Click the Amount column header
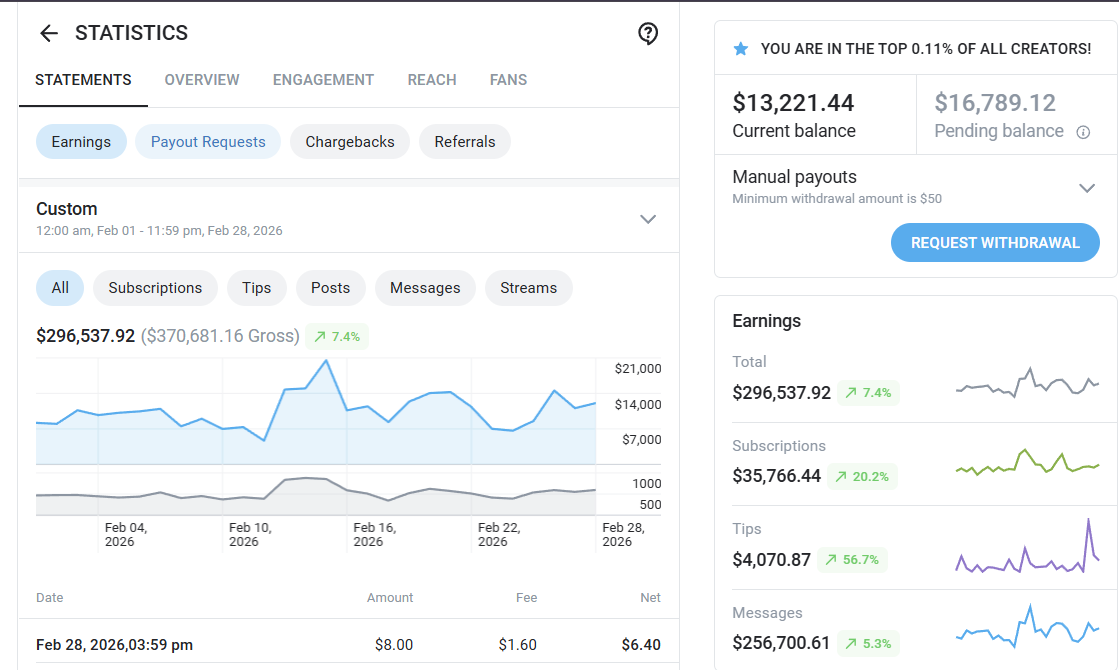The height and width of the screenshot is (670, 1119). (390, 598)
